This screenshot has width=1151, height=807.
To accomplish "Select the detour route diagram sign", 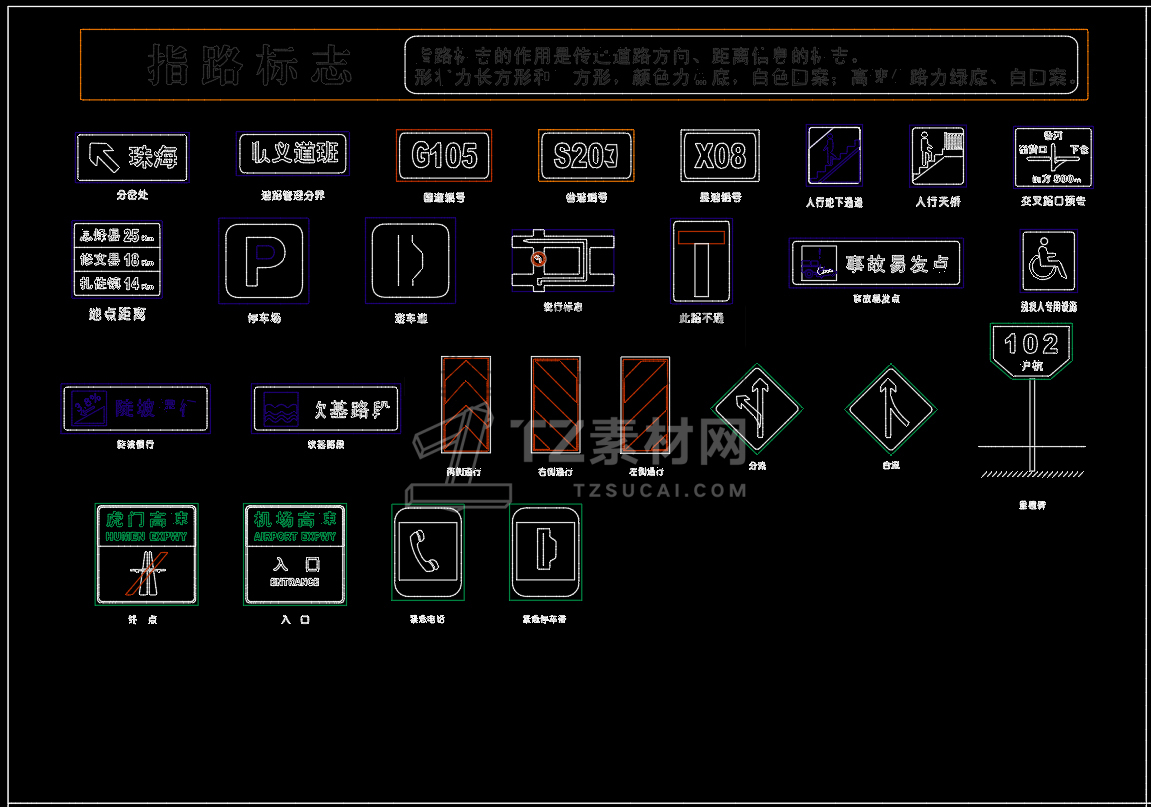I will [563, 261].
